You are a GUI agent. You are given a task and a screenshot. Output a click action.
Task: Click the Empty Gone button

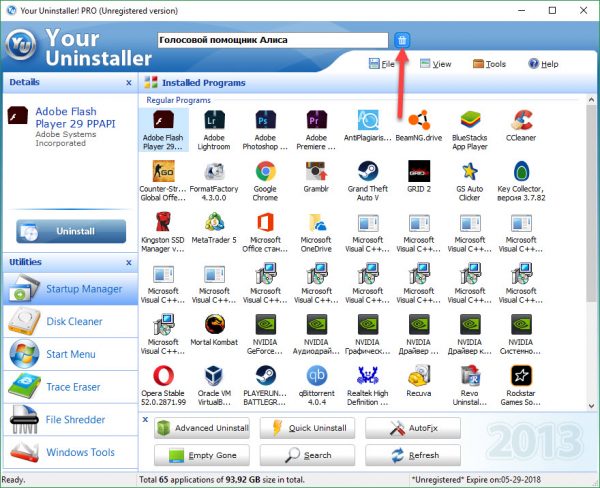(202, 455)
